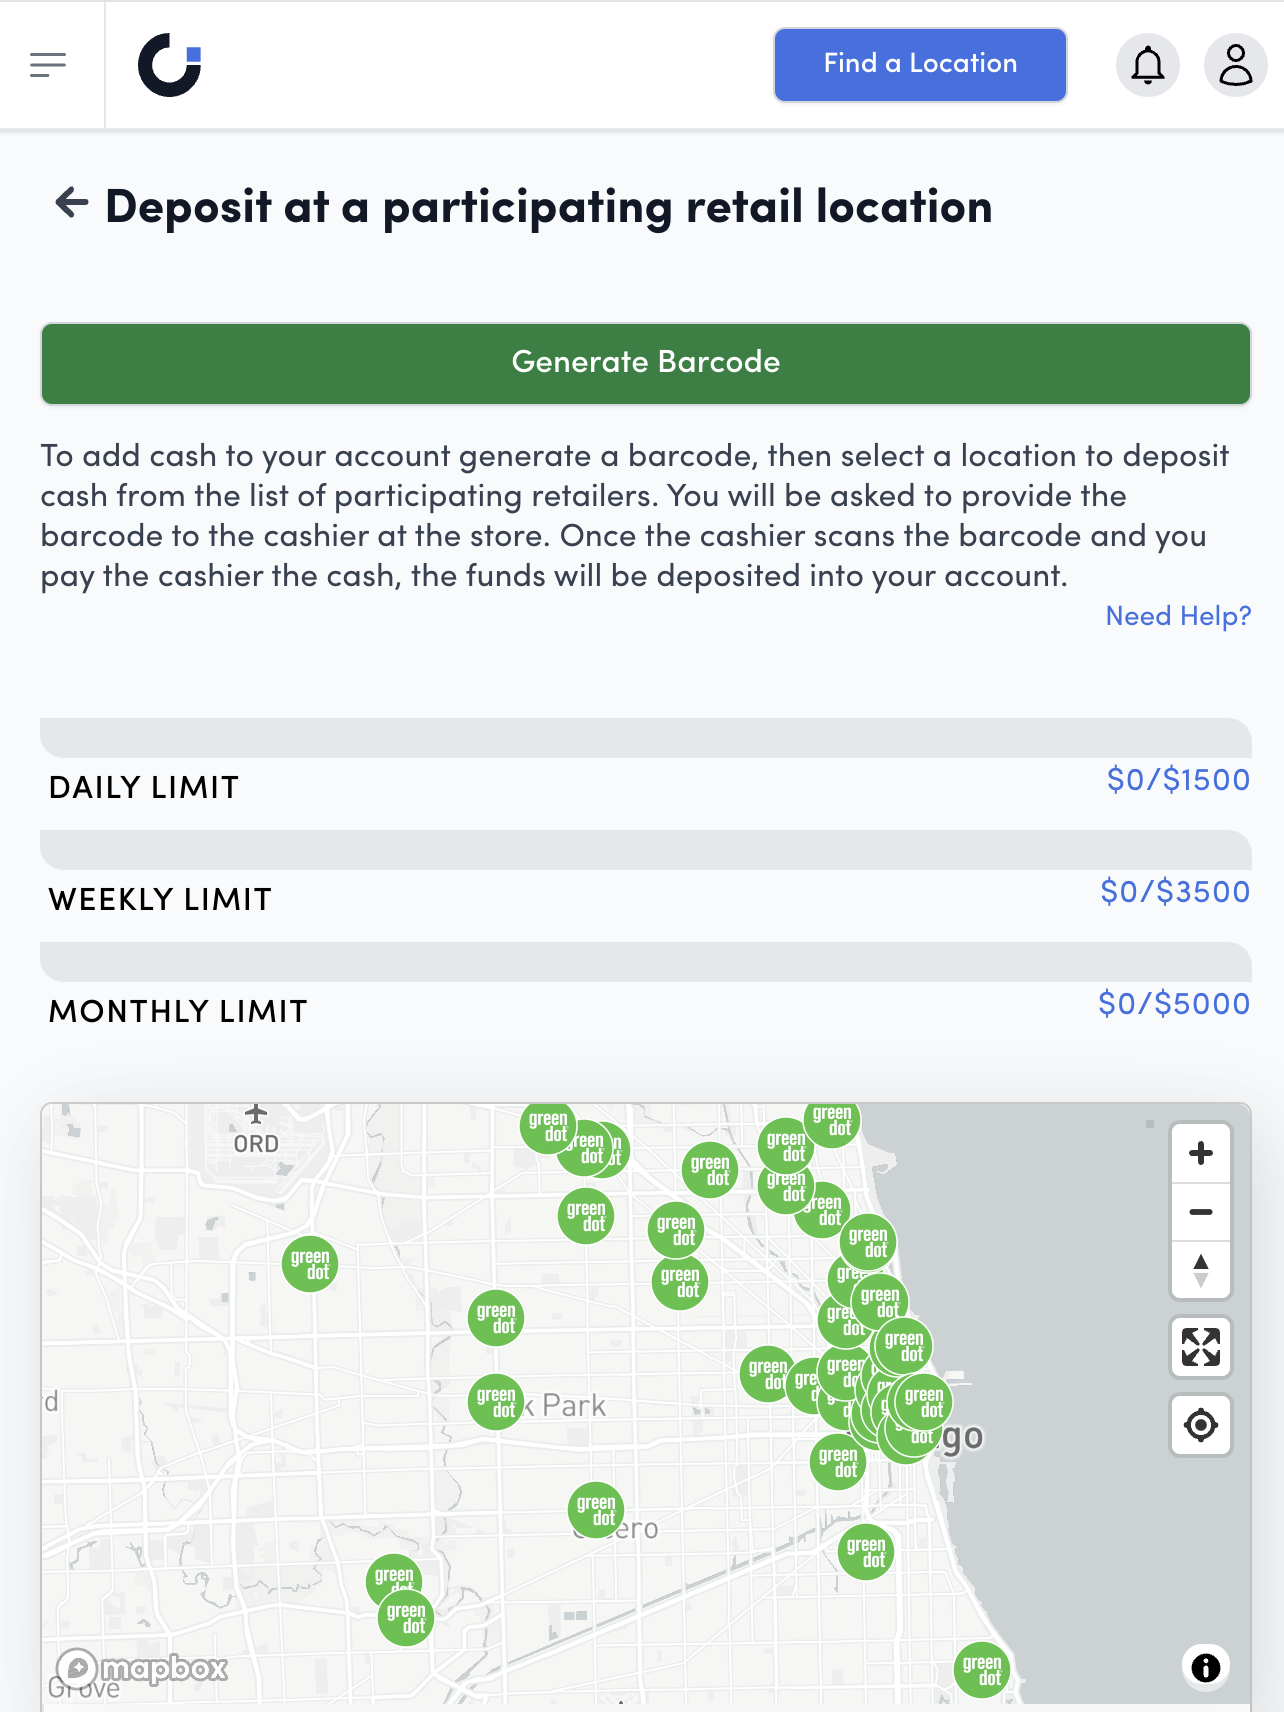This screenshot has width=1284, height=1712.
Task: Open the account profile icon
Action: pyautogui.click(x=1237, y=64)
